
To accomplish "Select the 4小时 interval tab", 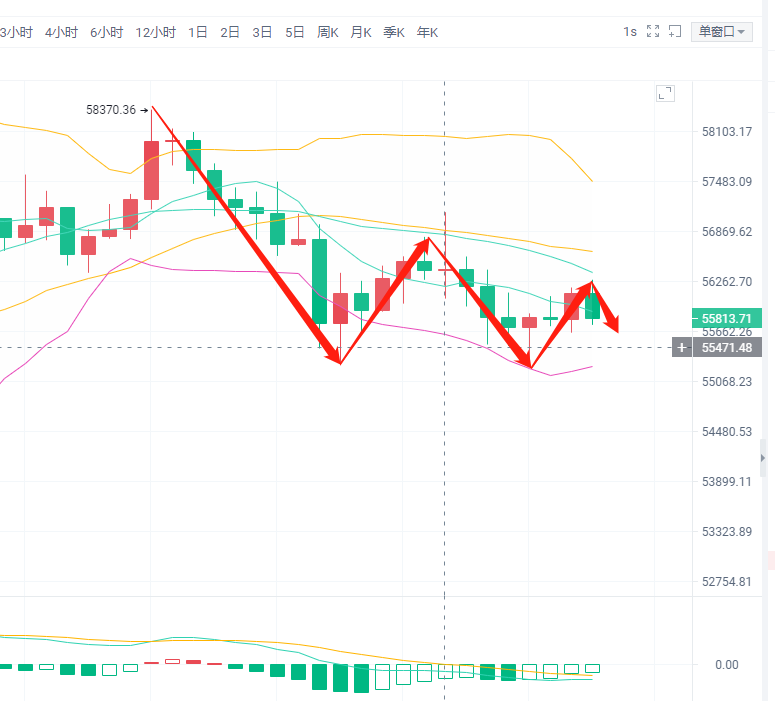I will tap(61, 32).
